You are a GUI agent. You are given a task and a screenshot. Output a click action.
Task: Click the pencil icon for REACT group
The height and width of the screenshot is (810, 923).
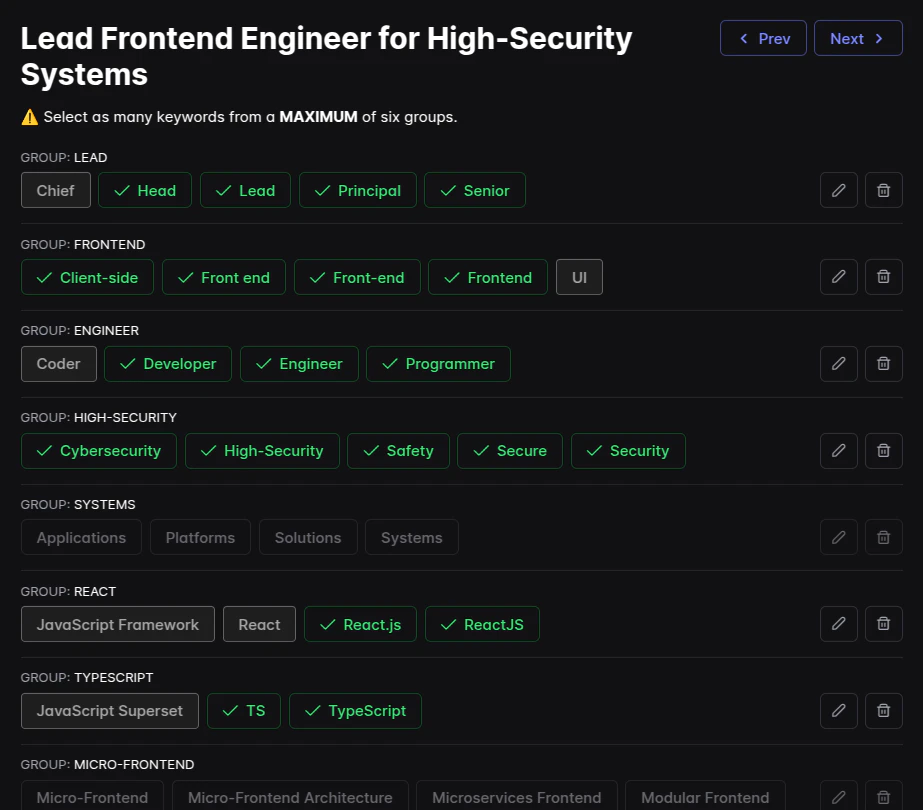pyautogui.click(x=839, y=624)
